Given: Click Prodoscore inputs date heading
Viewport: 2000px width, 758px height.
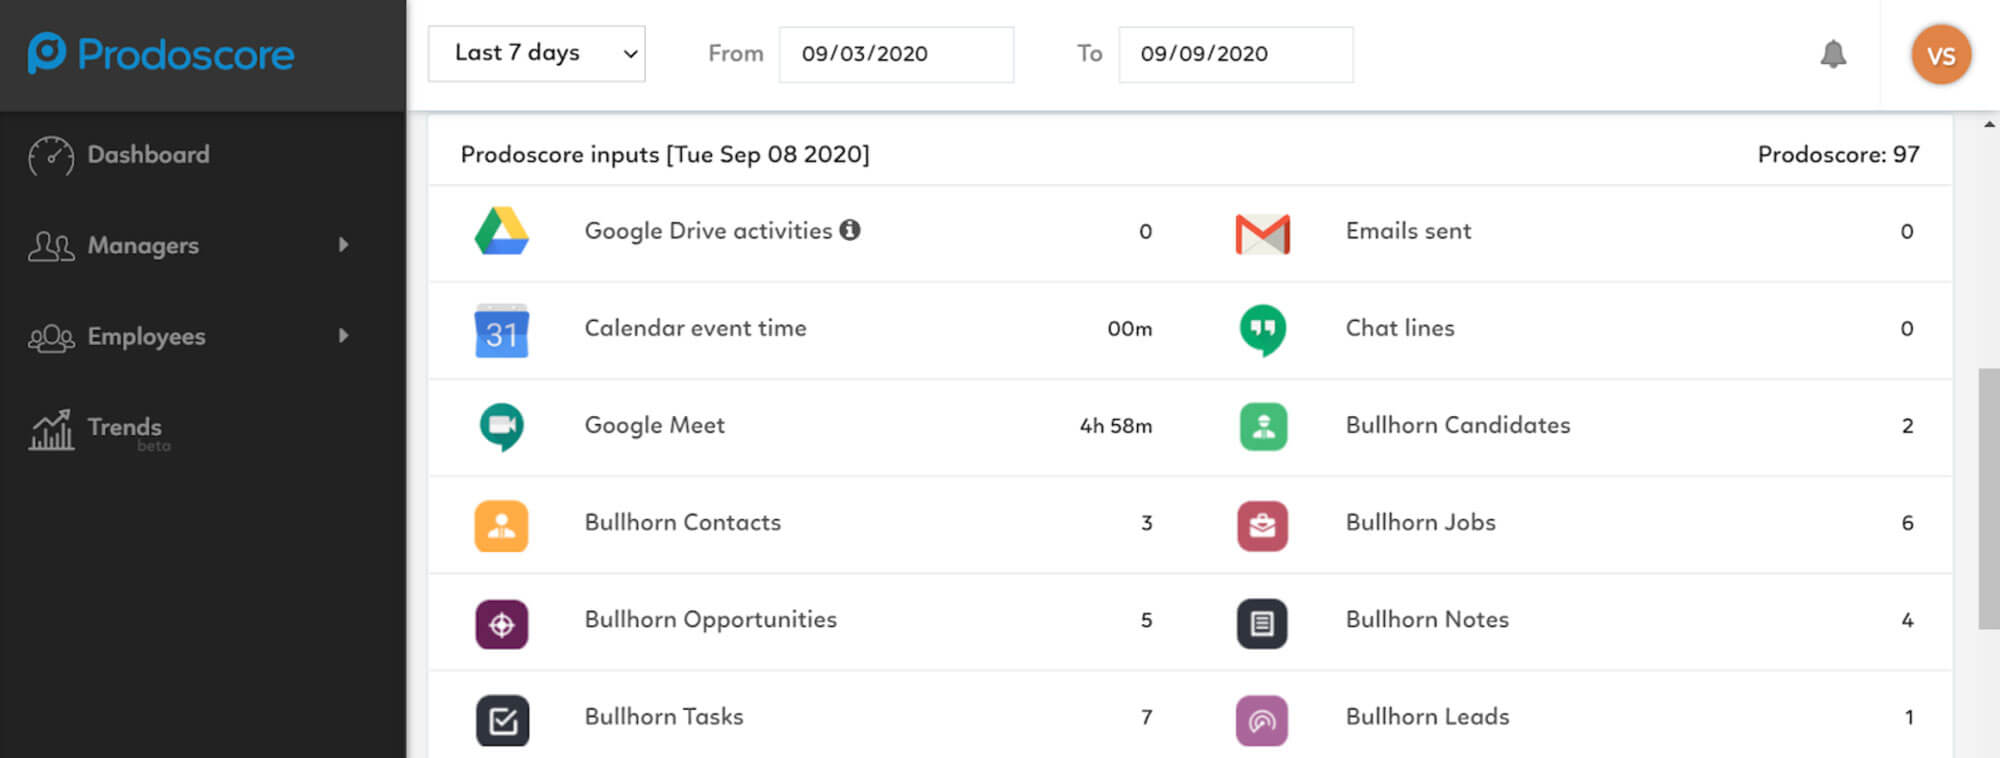Looking at the screenshot, I should click(665, 154).
